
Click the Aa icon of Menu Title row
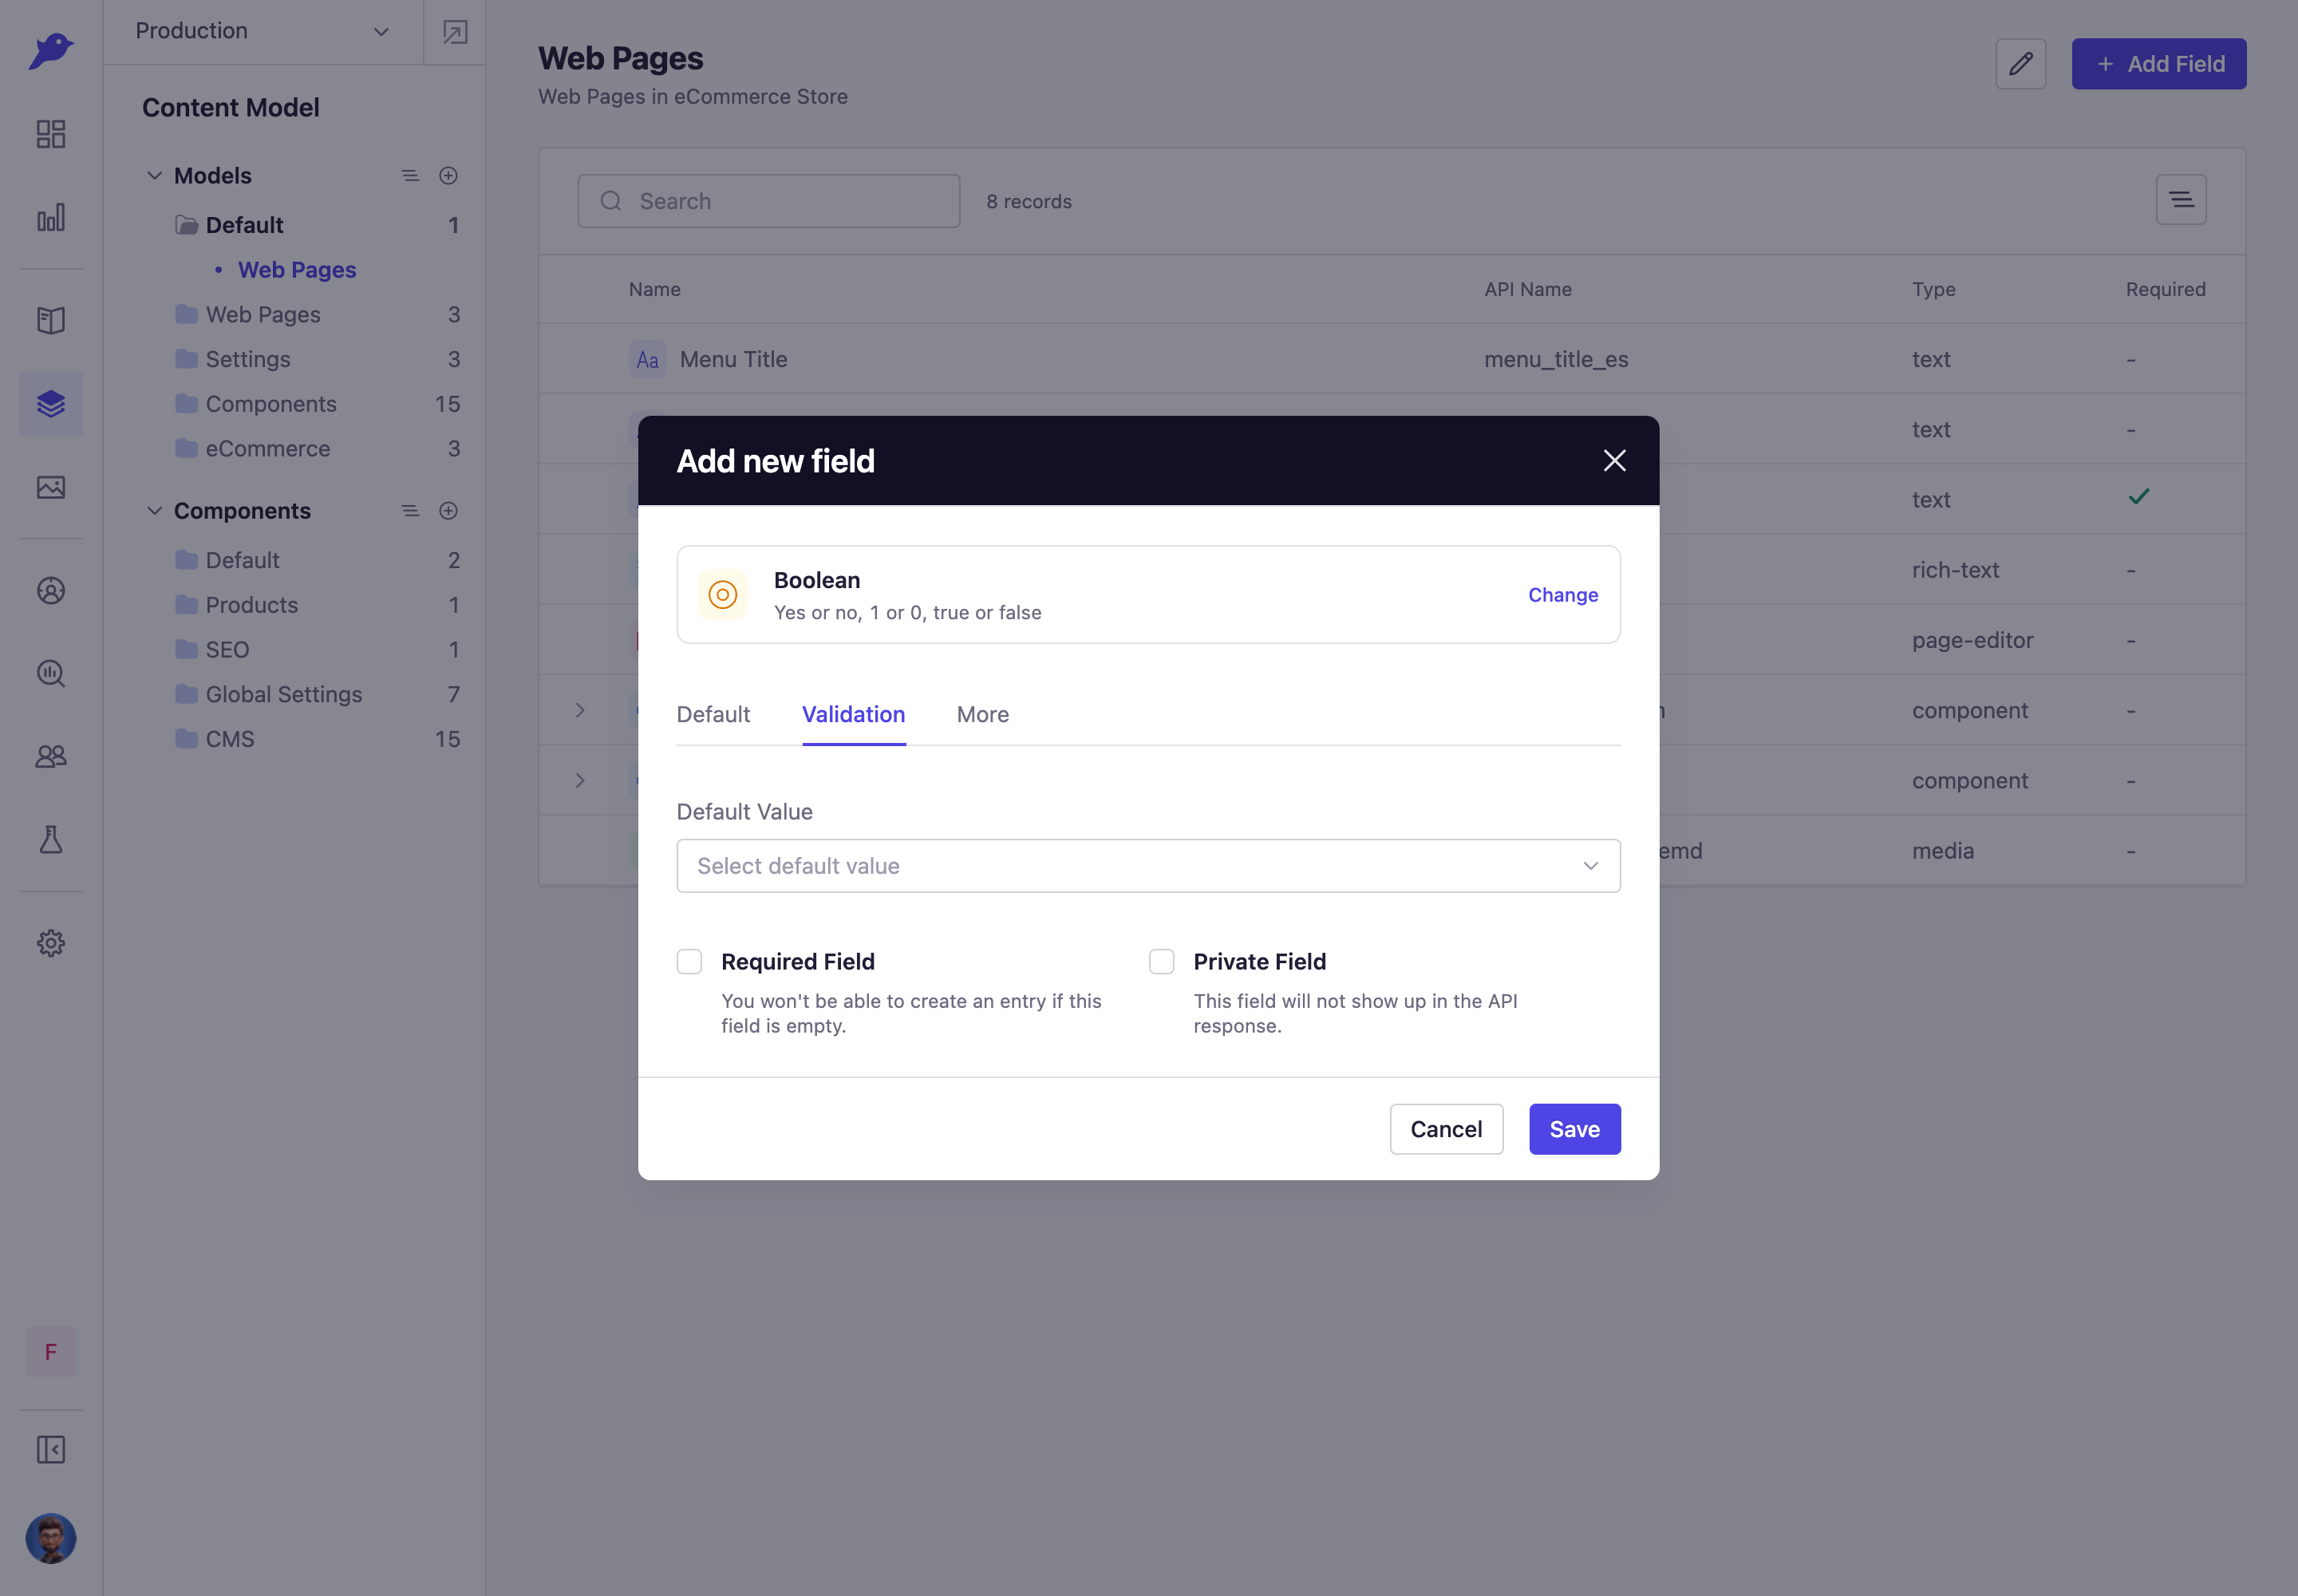[x=648, y=359]
